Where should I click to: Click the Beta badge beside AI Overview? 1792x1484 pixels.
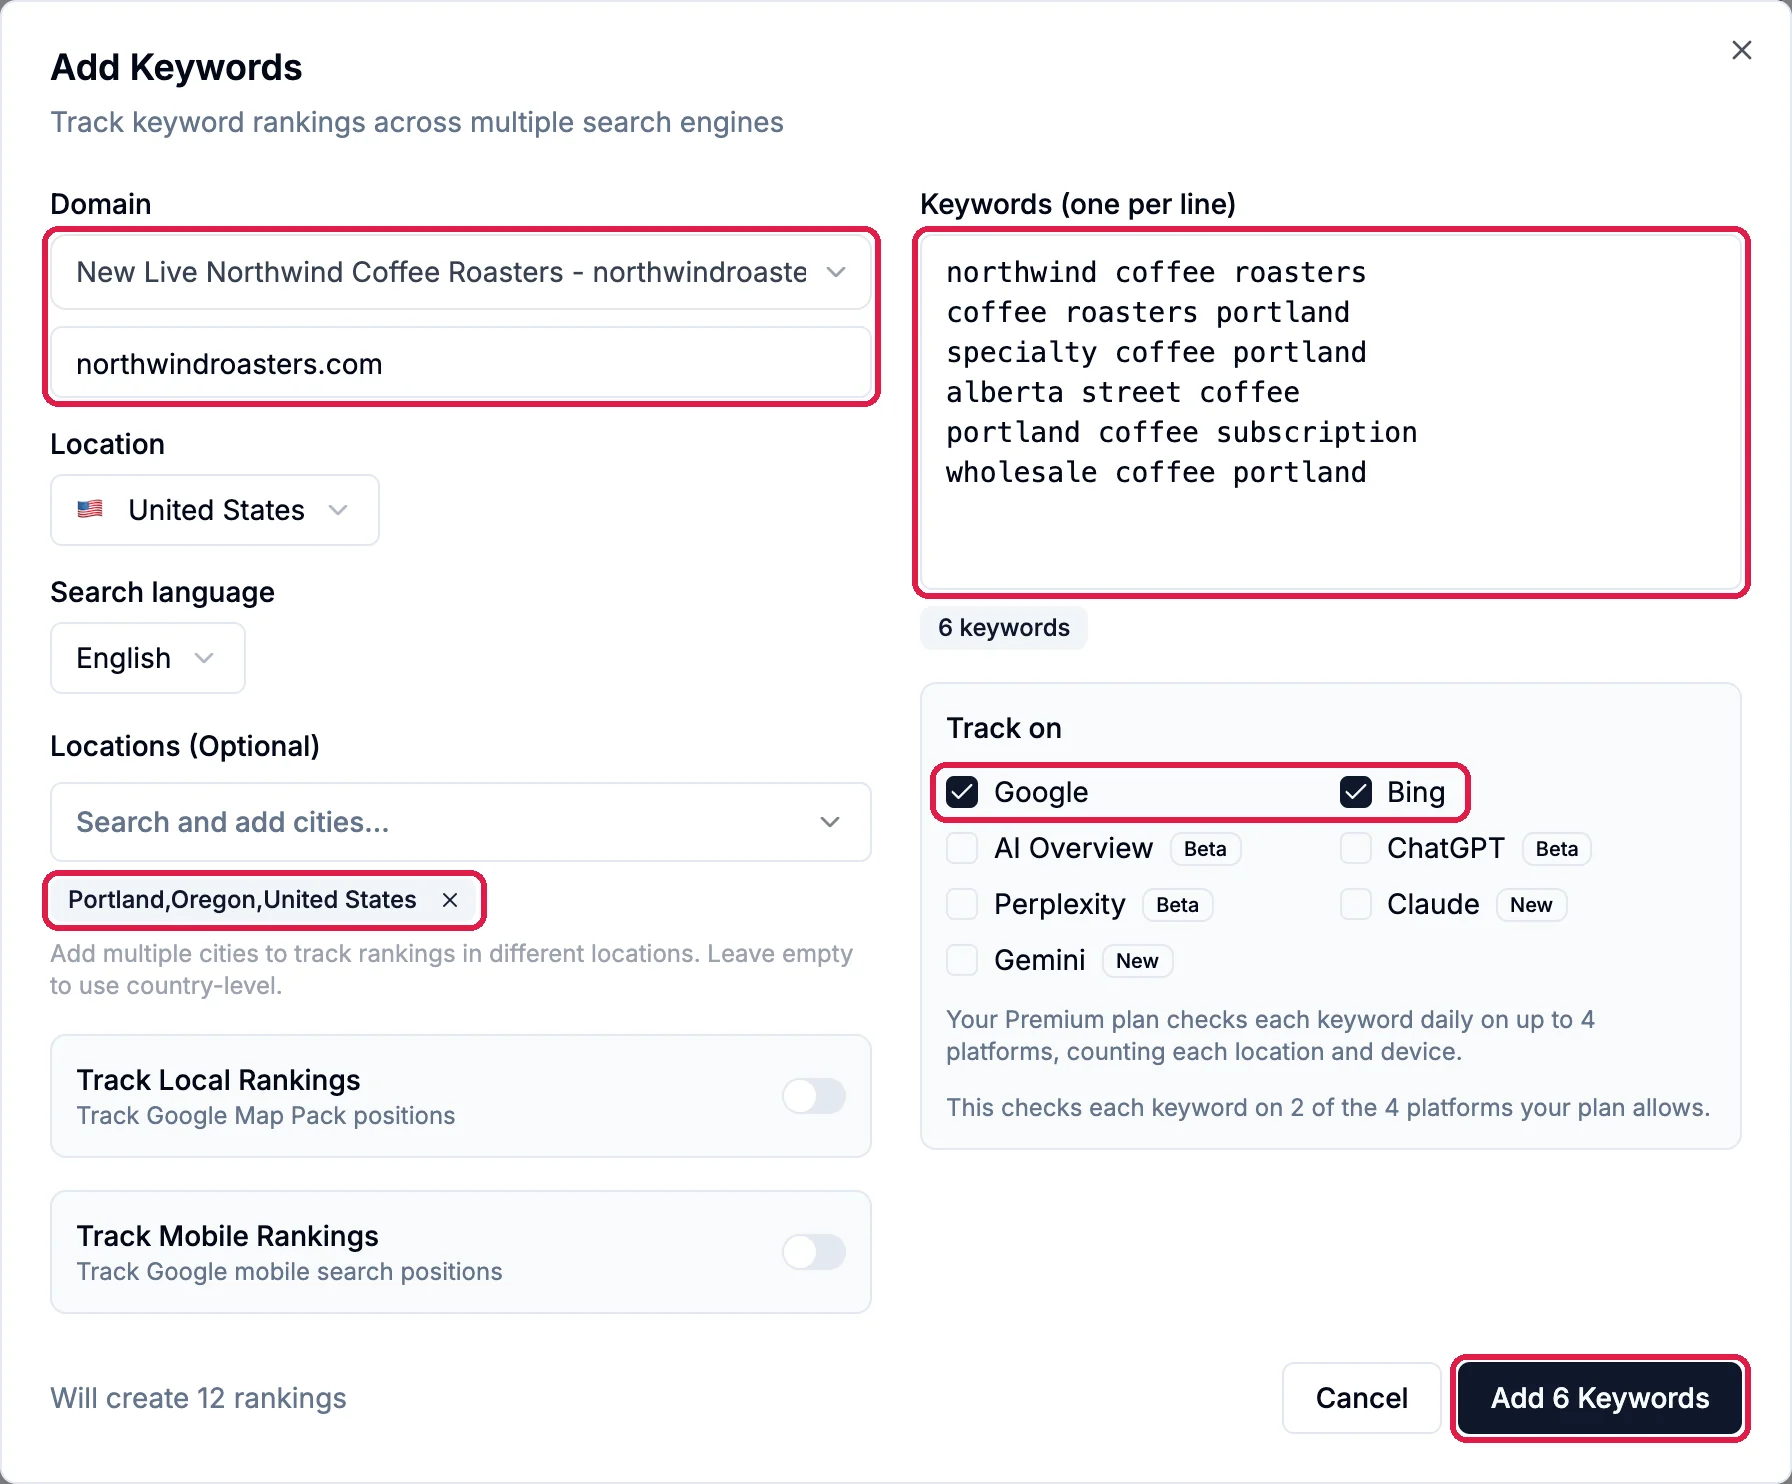click(1205, 849)
